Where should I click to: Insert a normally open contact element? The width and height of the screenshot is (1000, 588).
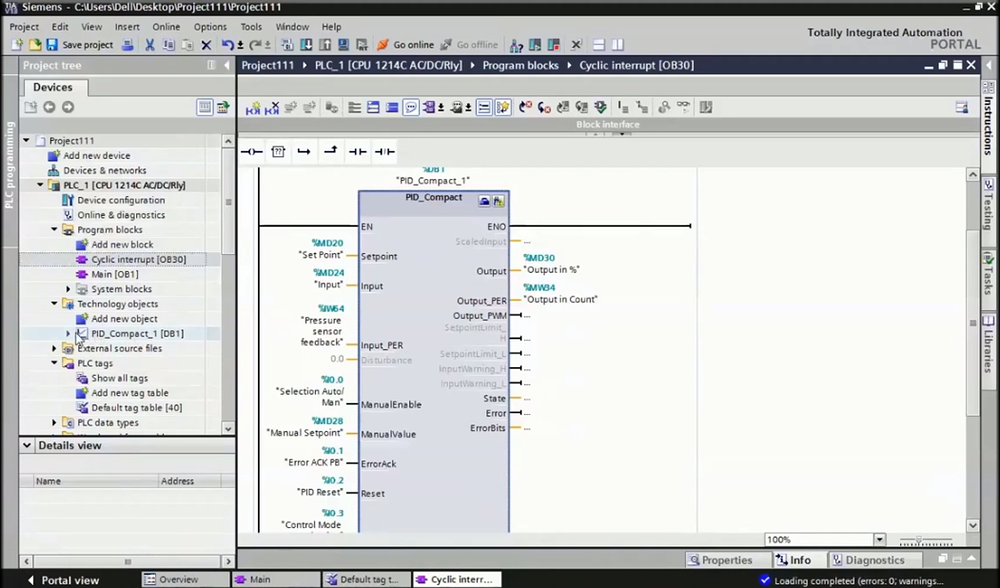click(x=357, y=151)
